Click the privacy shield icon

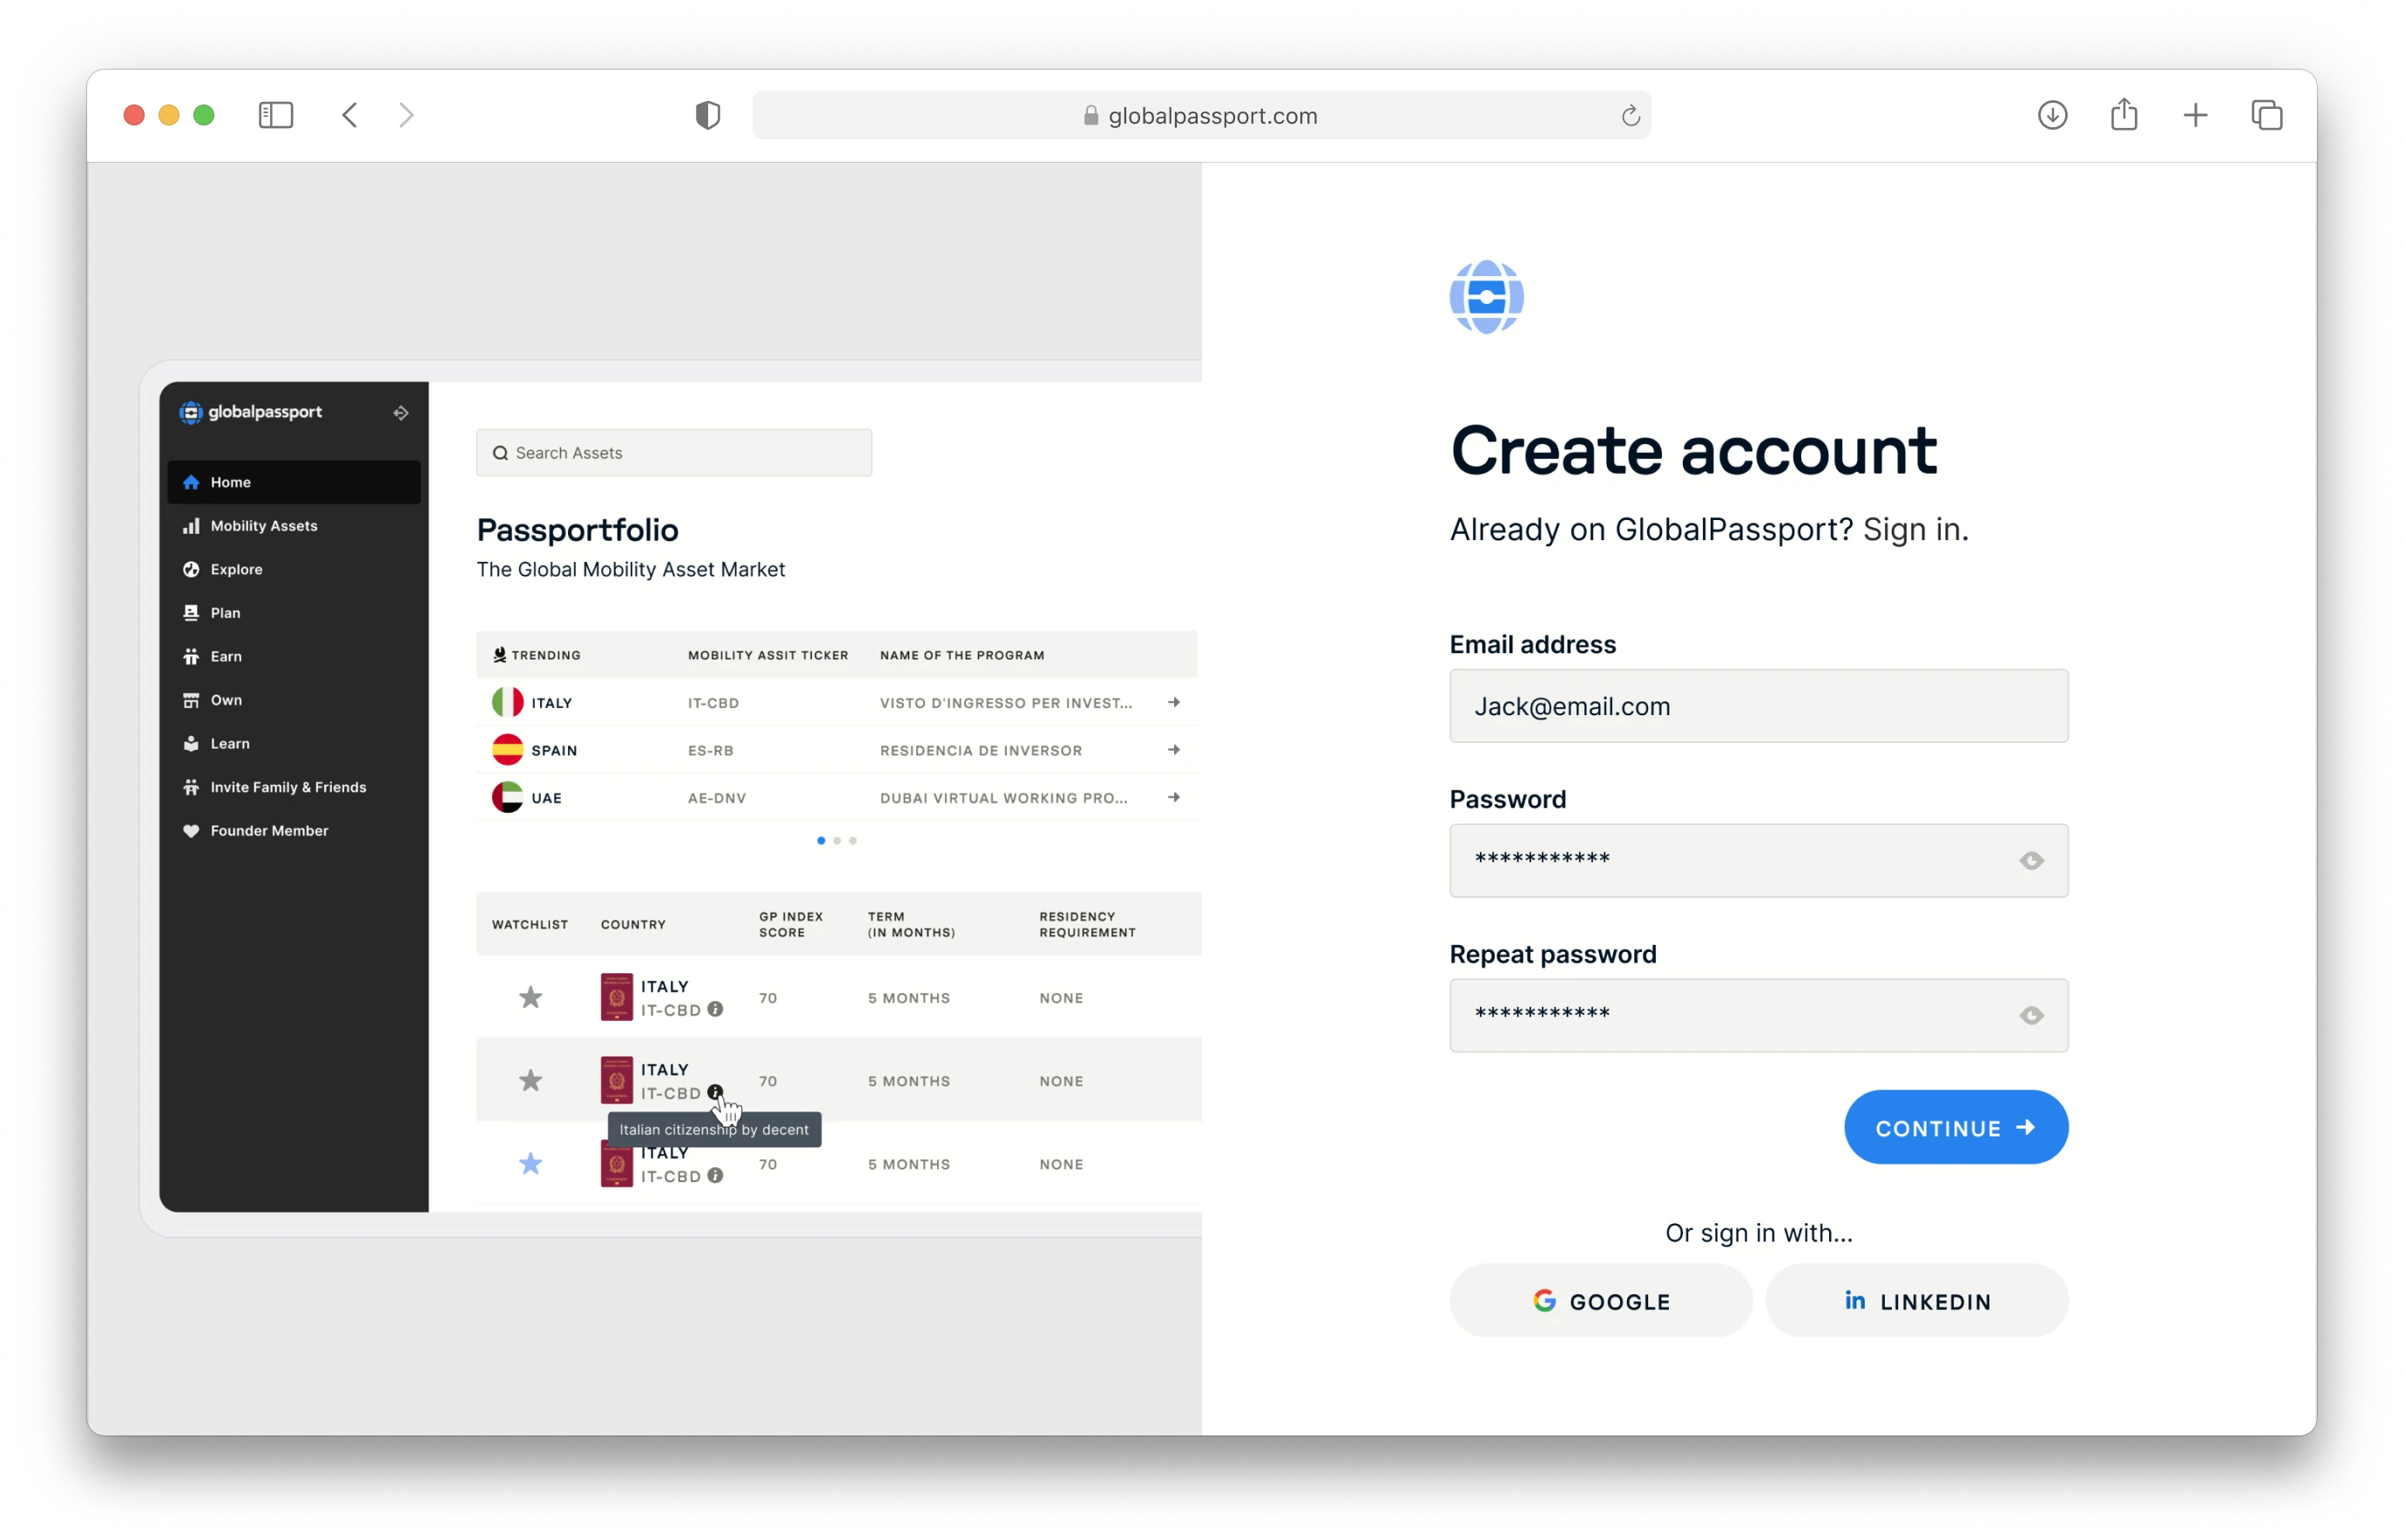[708, 115]
